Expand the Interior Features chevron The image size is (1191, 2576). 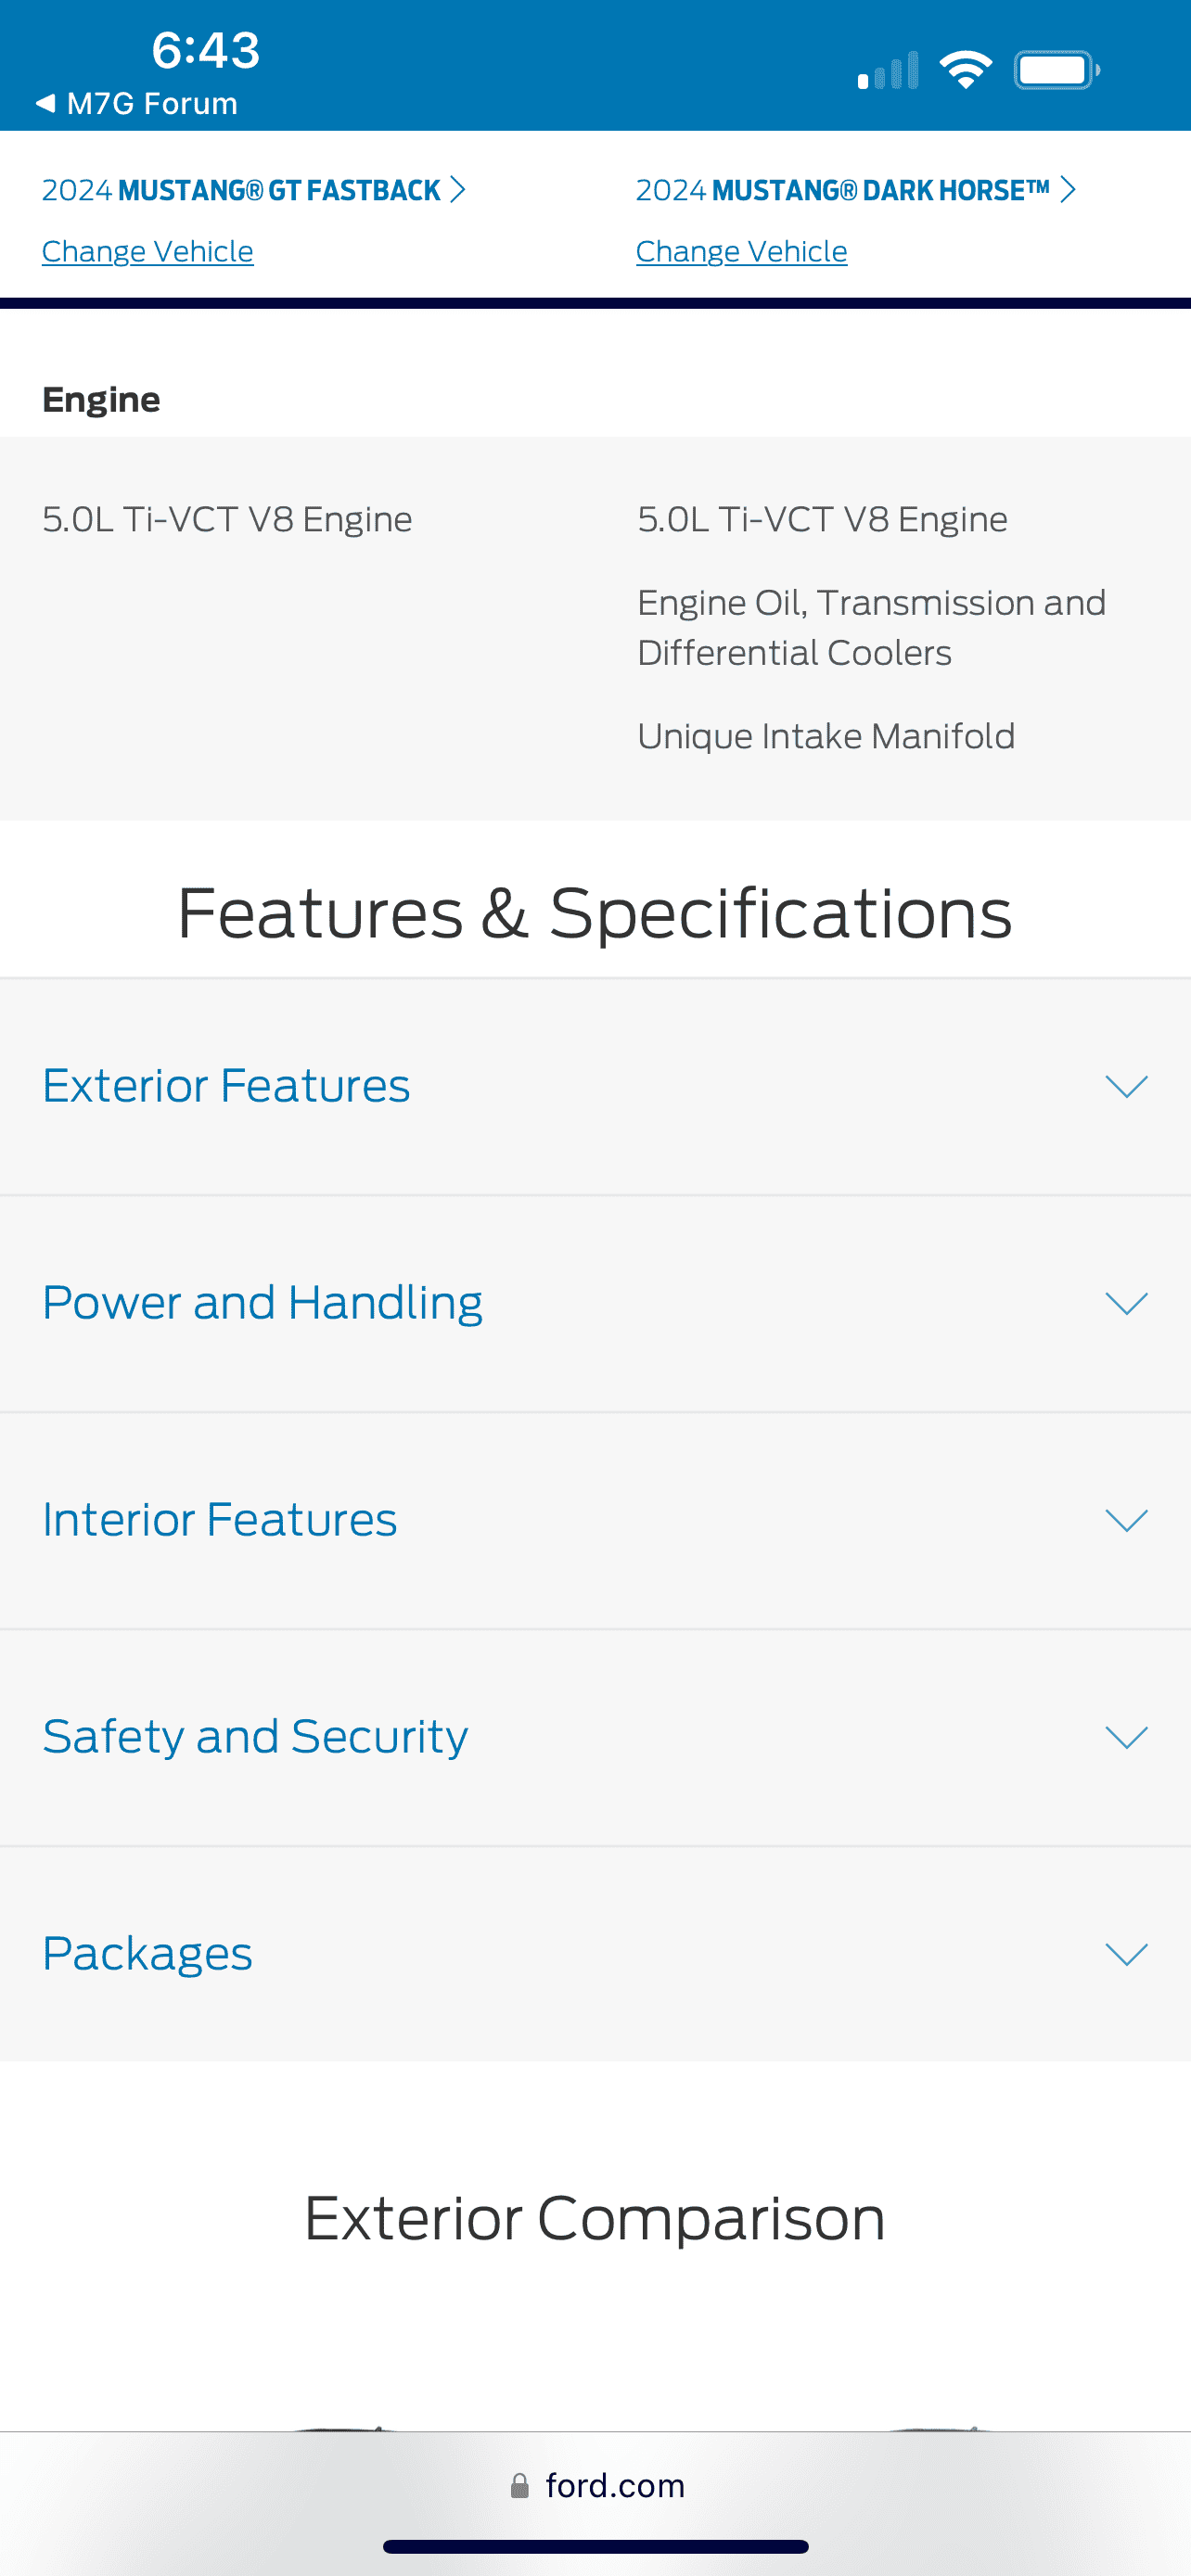tap(1126, 1520)
